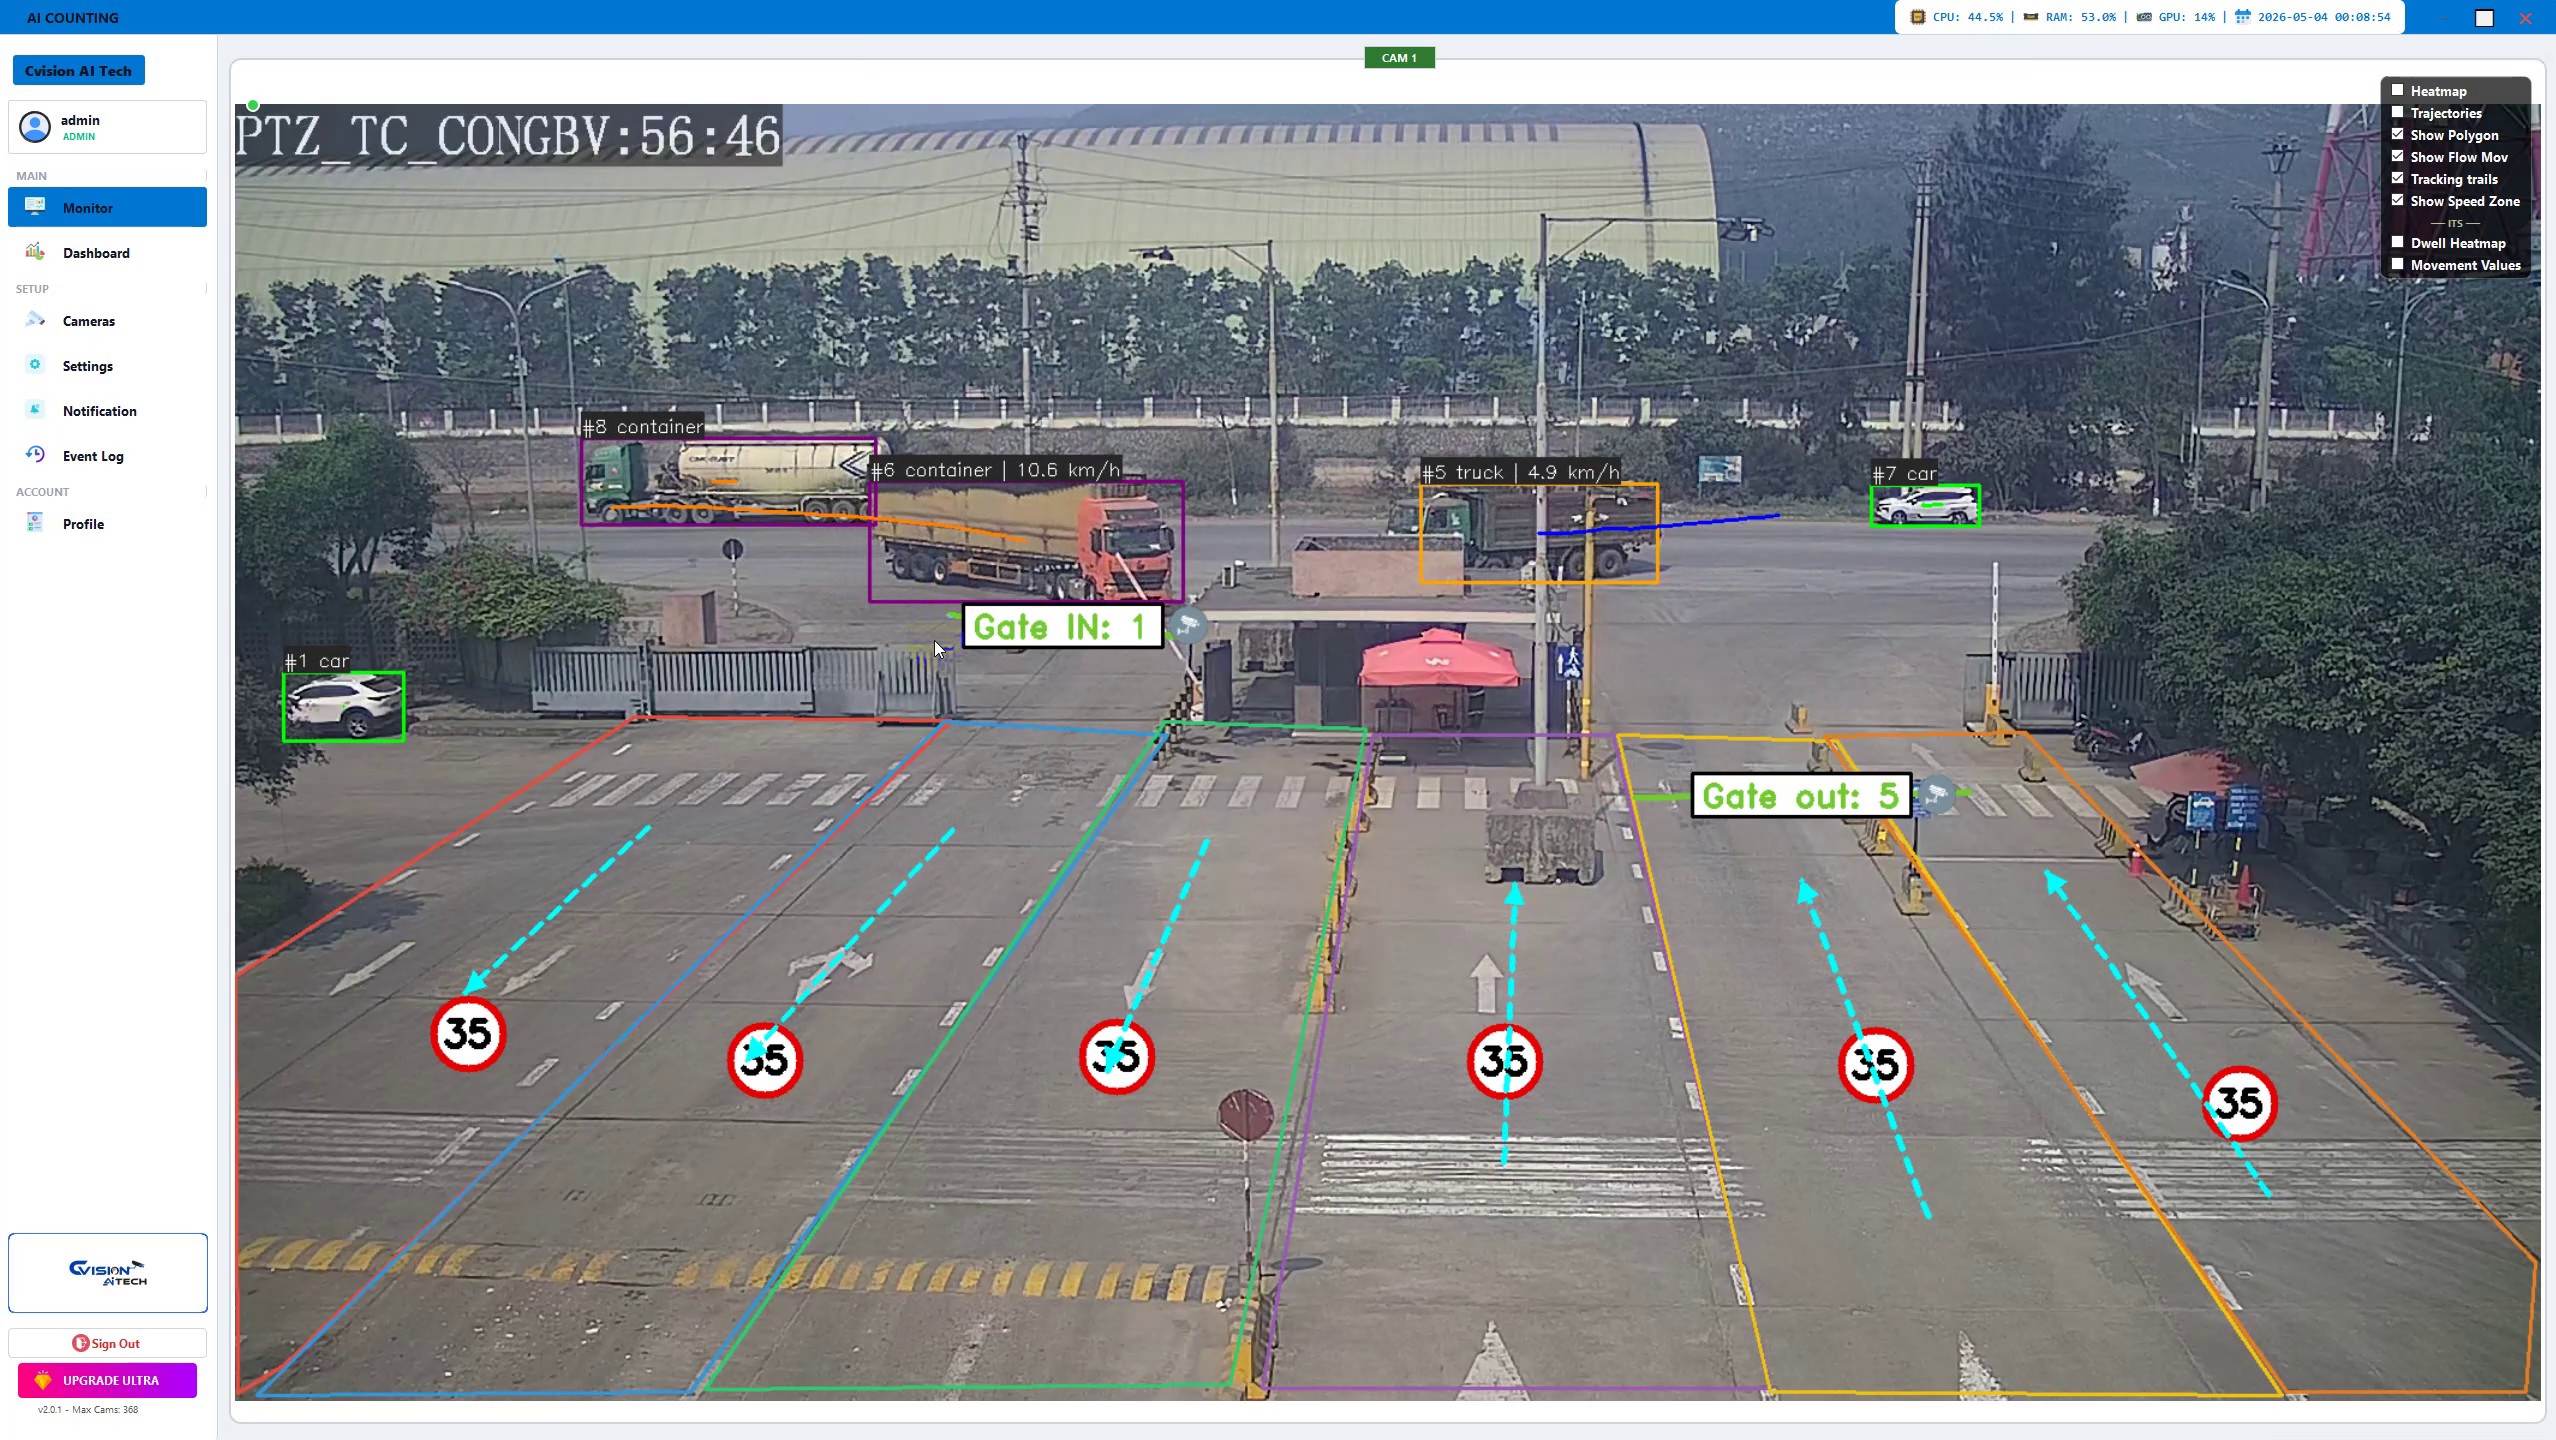Click the Notification bell icon
This screenshot has height=1440, width=2556.
(35, 410)
